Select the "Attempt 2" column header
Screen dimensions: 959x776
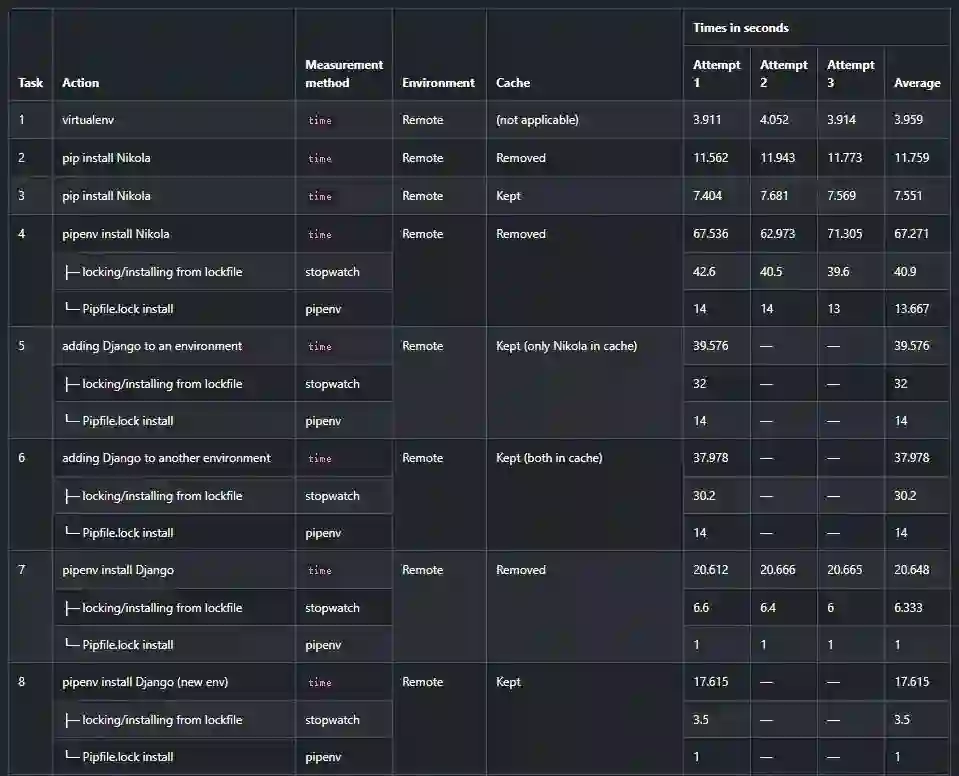(x=783, y=74)
